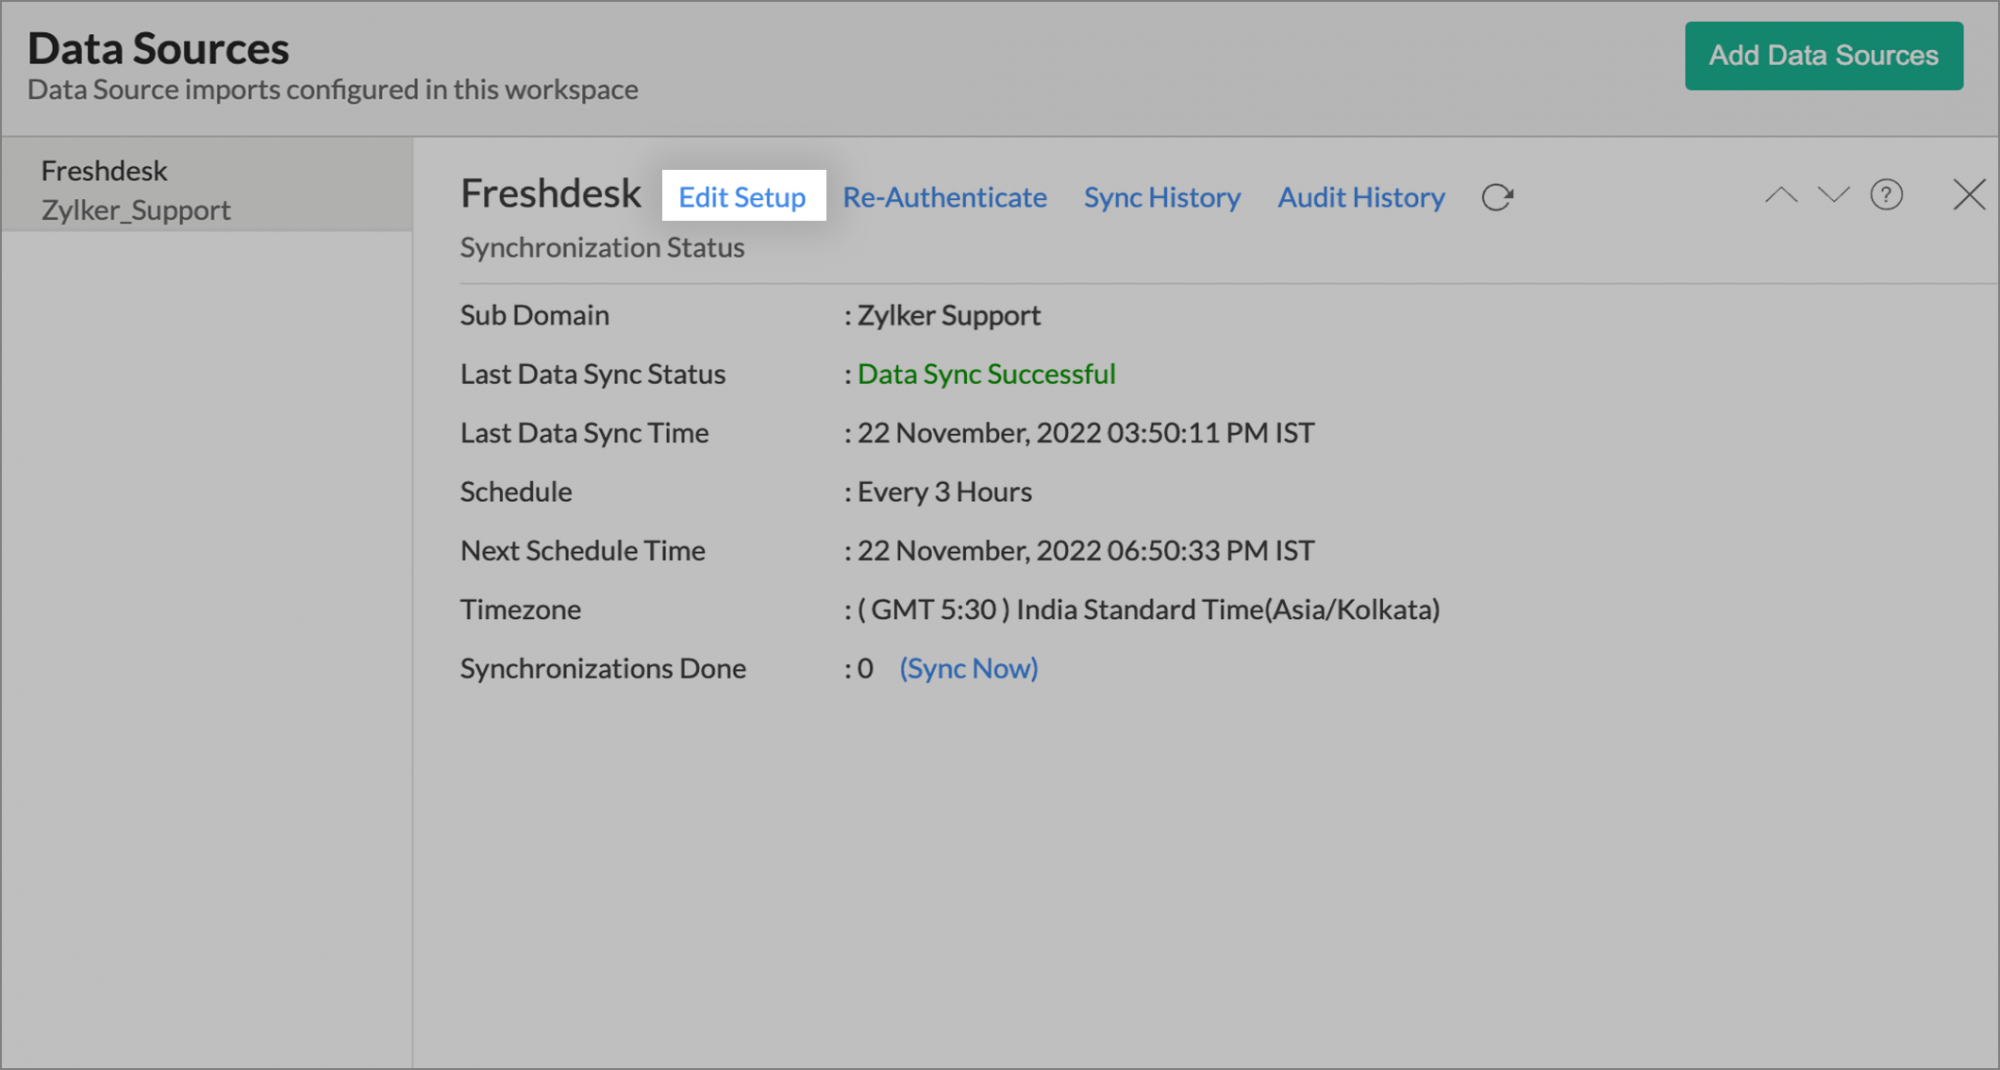Image resolution: width=2000 pixels, height=1070 pixels.
Task: Click the Sync Now link
Action: tap(969, 668)
